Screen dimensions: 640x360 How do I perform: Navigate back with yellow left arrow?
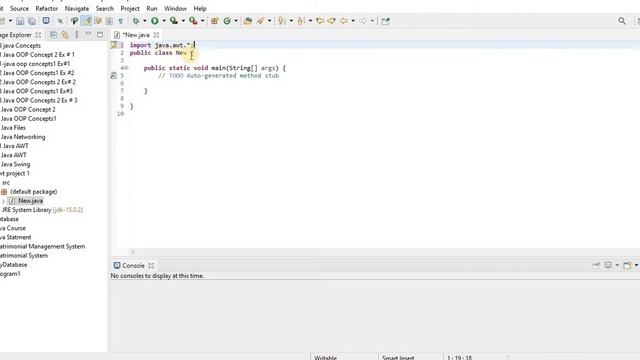pyautogui.click(x=344, y=21)
